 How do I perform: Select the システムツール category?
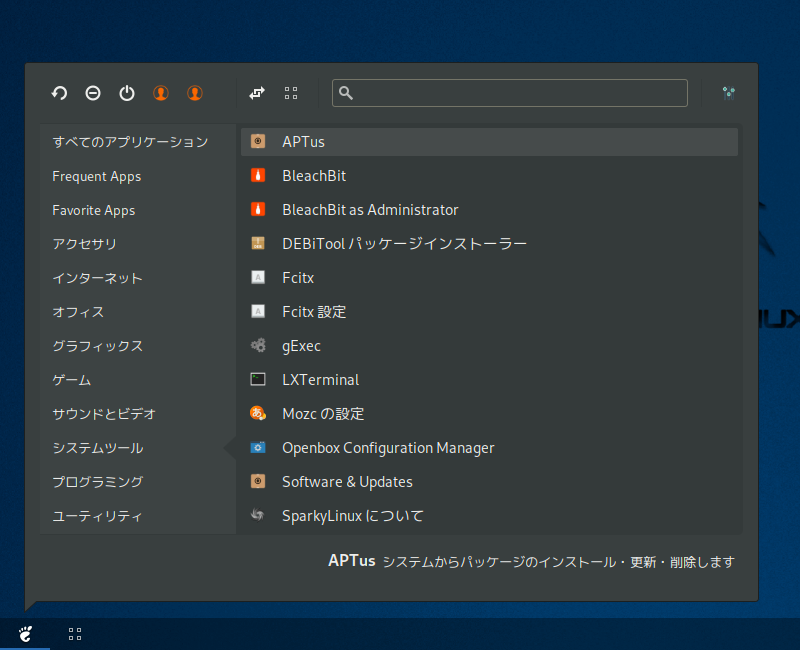pos(98,448)
